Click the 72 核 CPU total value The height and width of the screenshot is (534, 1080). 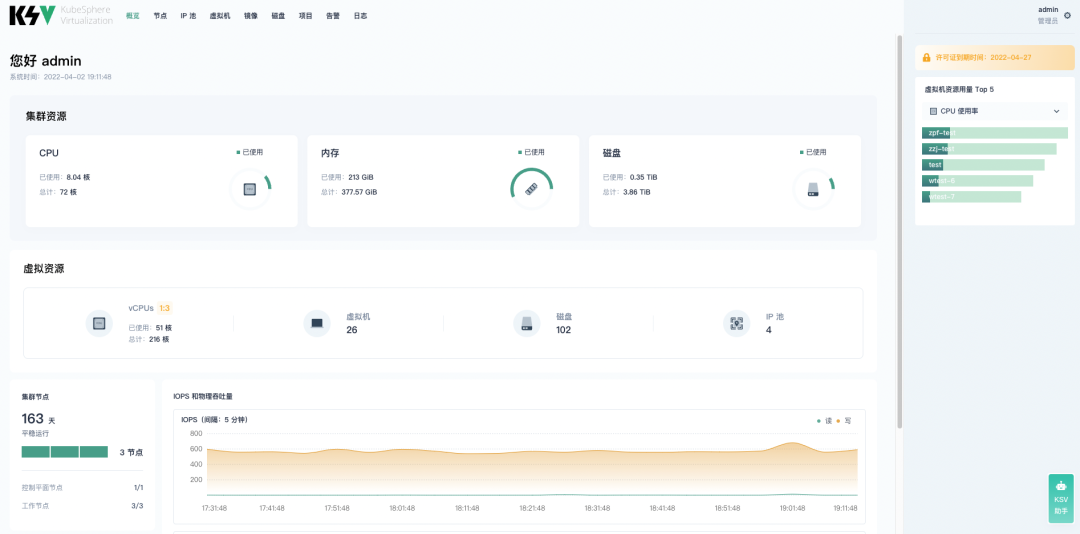click(68, 192)
